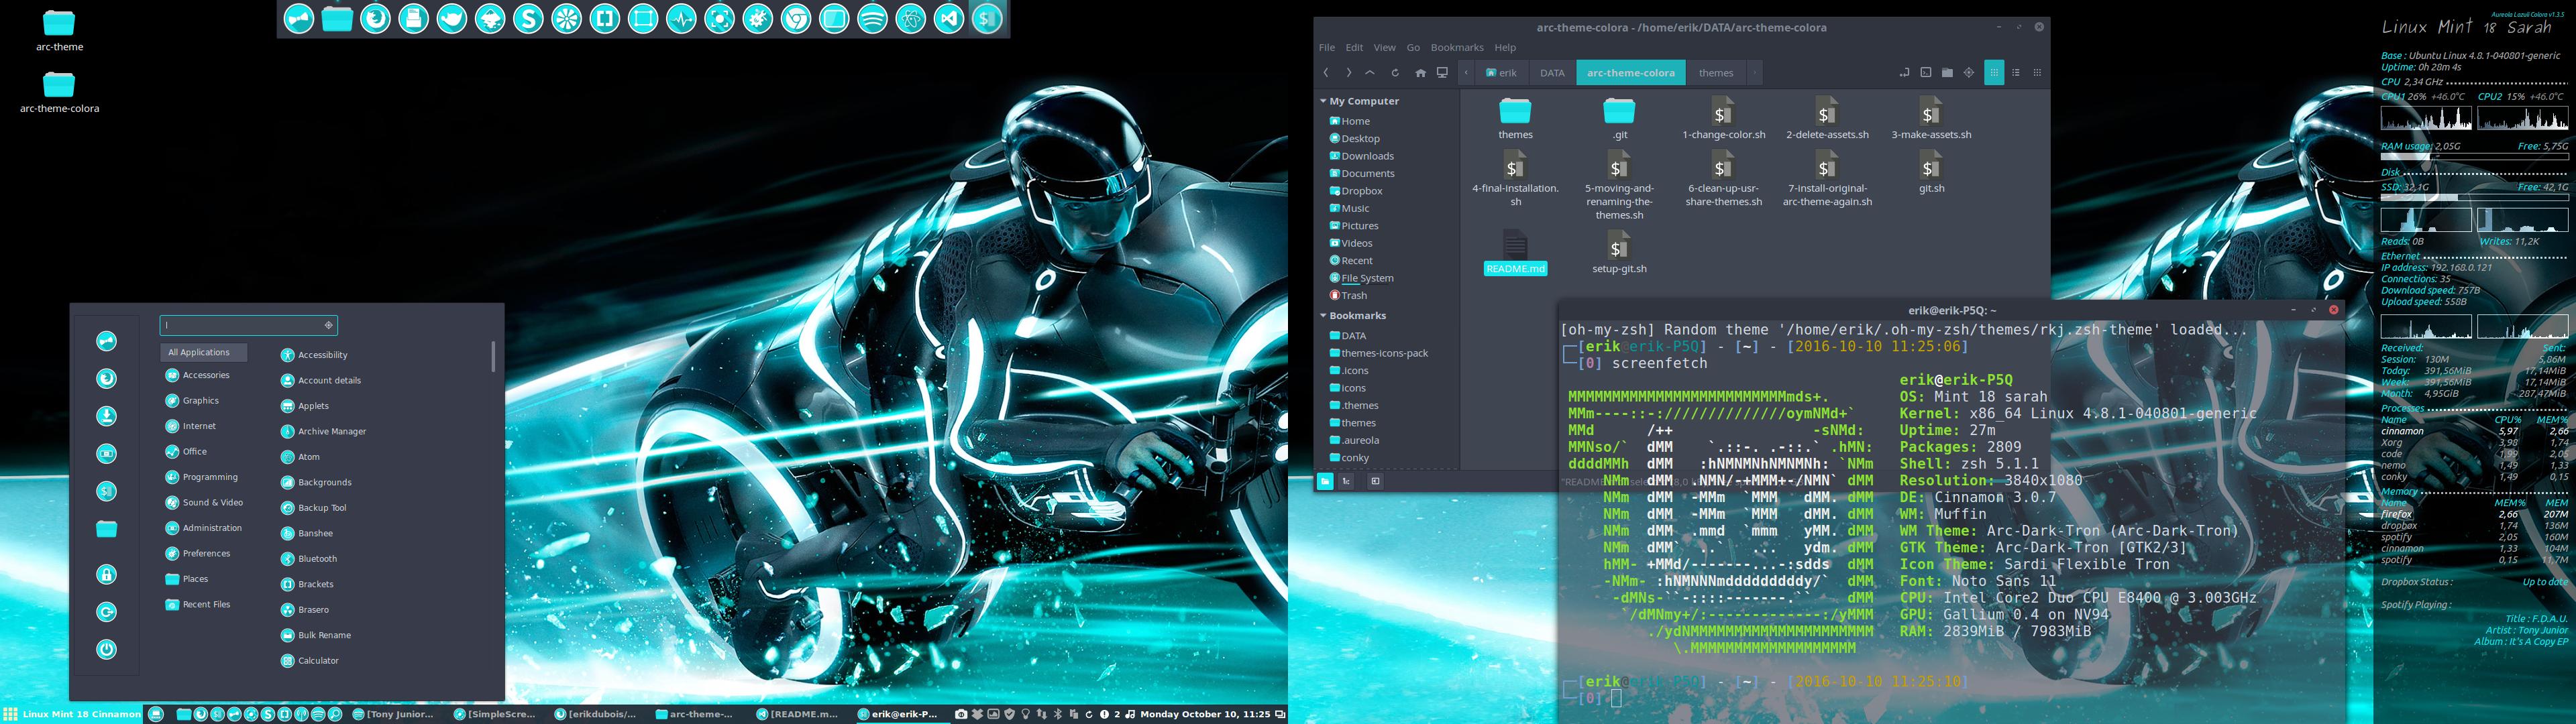
Task: Open the Bookmarks menu
Action: 1456,47
